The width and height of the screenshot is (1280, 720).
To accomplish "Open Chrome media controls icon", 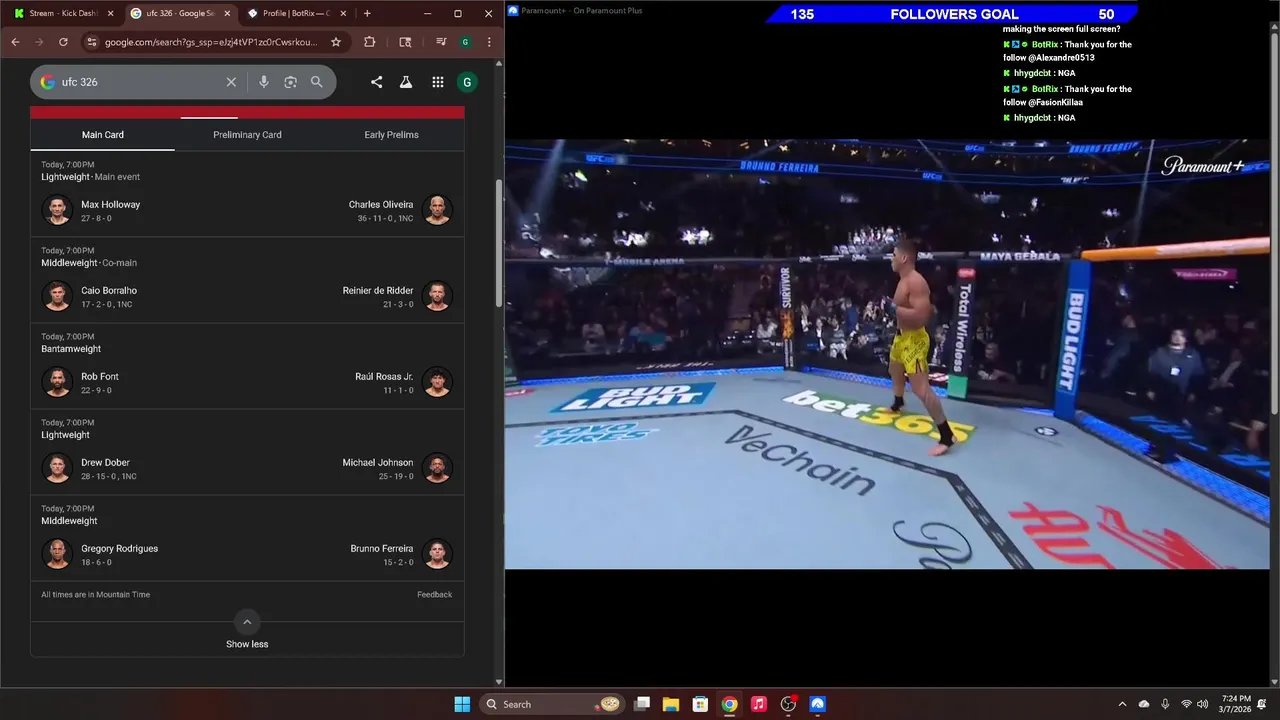I will [x=441, y=42].
